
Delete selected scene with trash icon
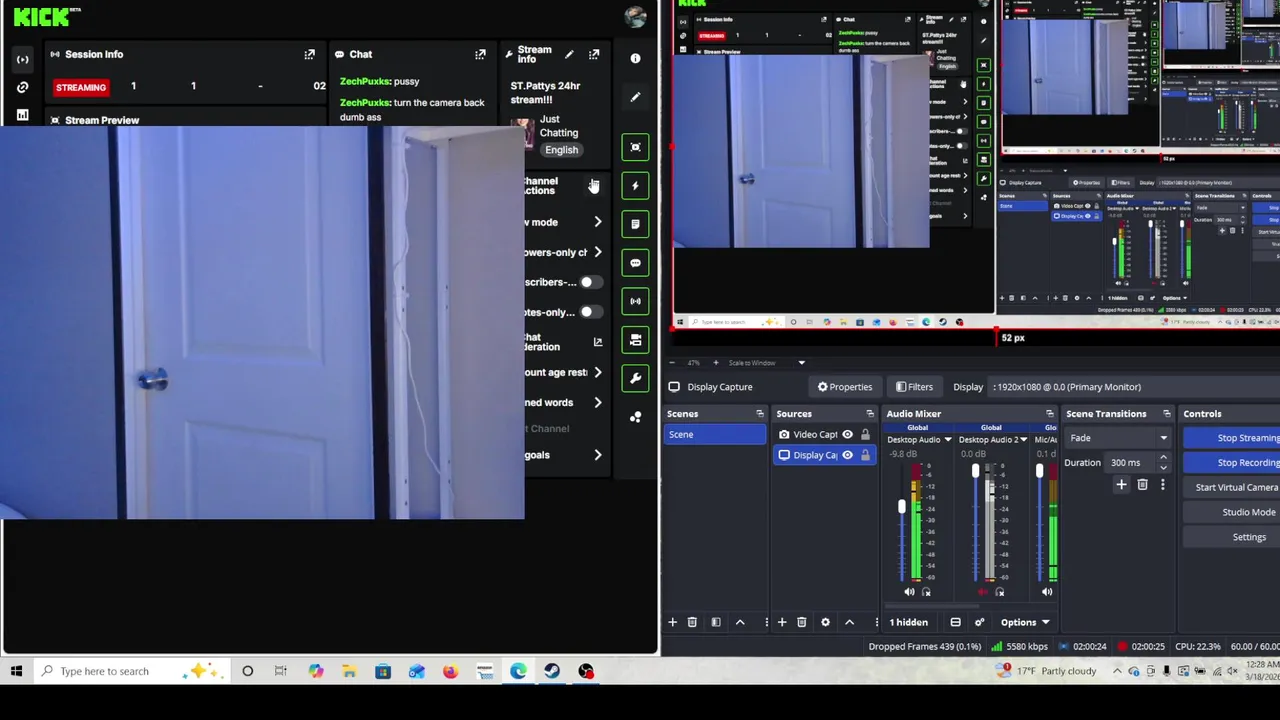[692, 622]
